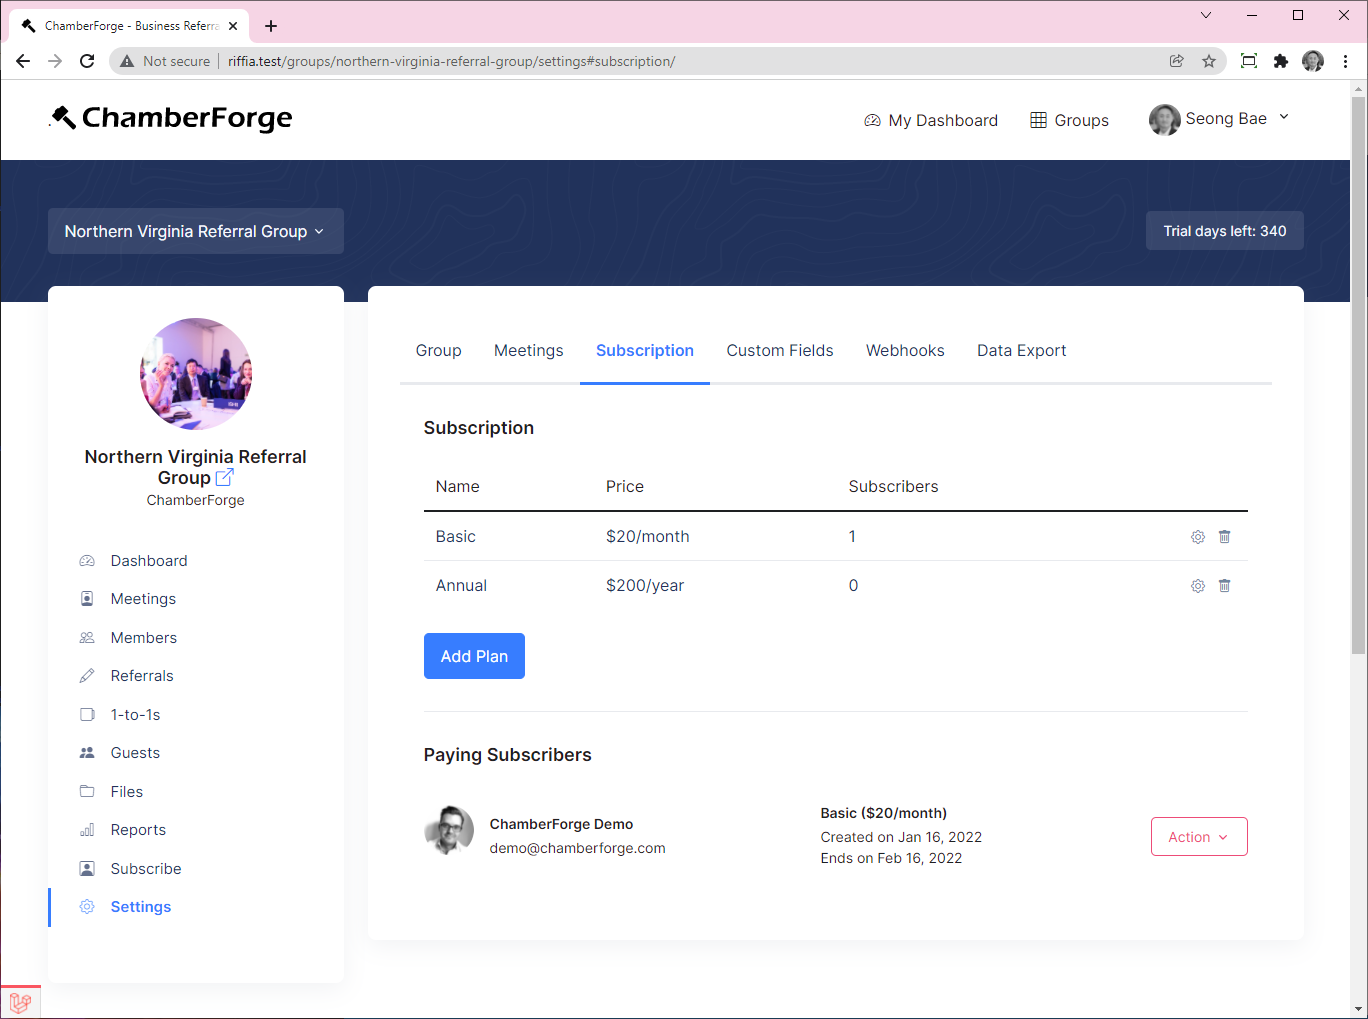Click the Files folder icon
Viewport: 1368px width, 1019px height.
(88, 791)
